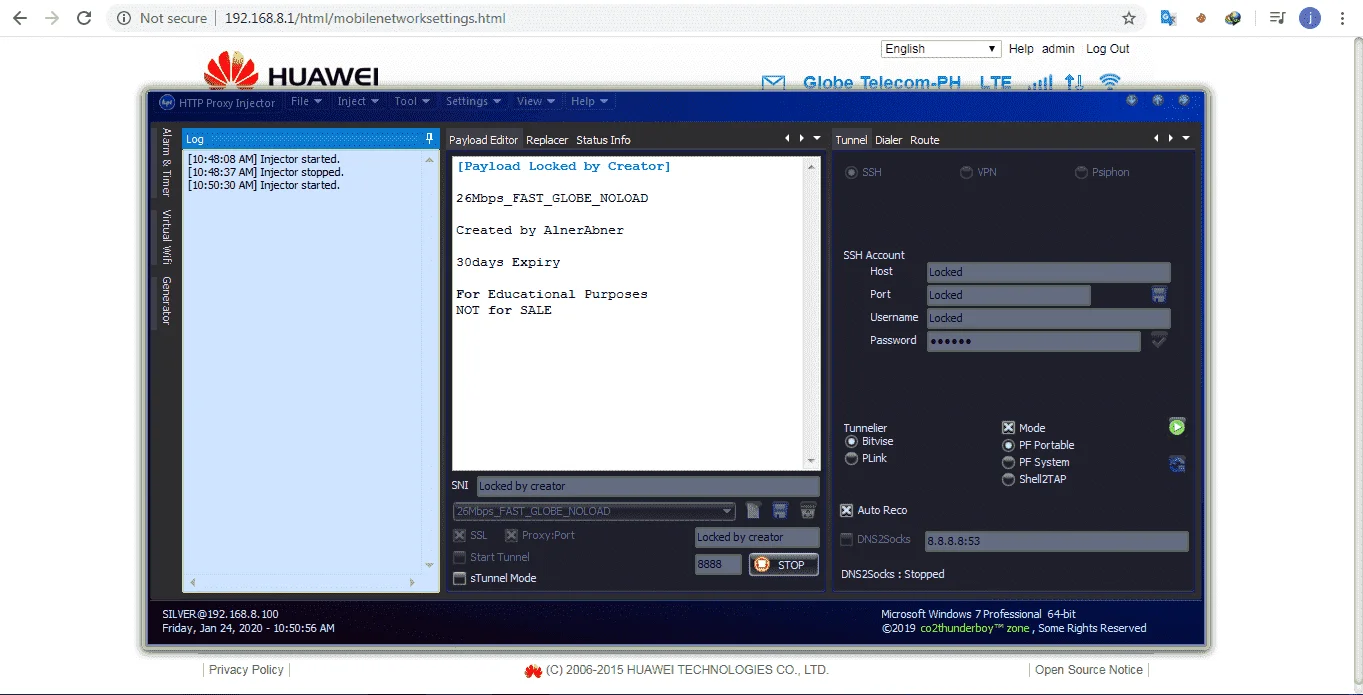Viewport: 1363px width, 695px height.
Task: Click the down-arrow title bar window icon
Action: pos(1132,100)
